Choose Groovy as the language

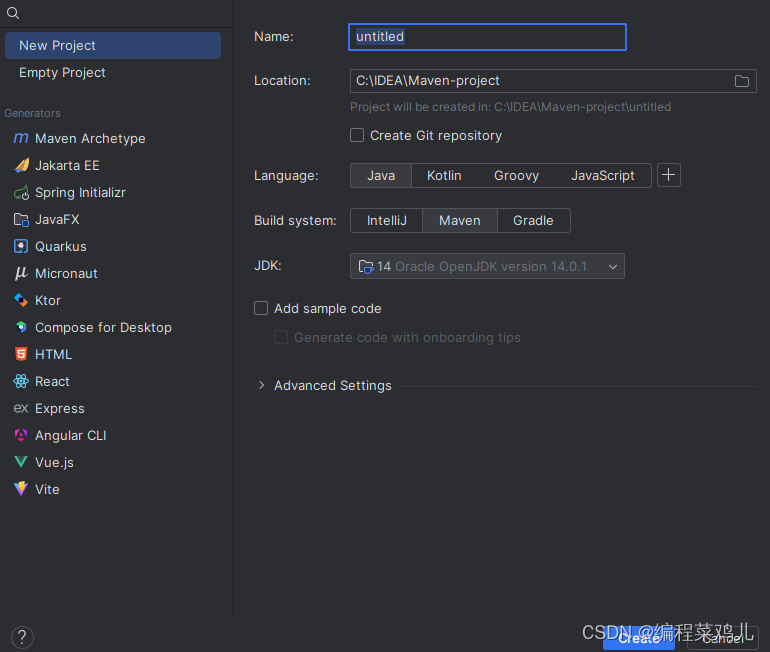pos(516,176)
